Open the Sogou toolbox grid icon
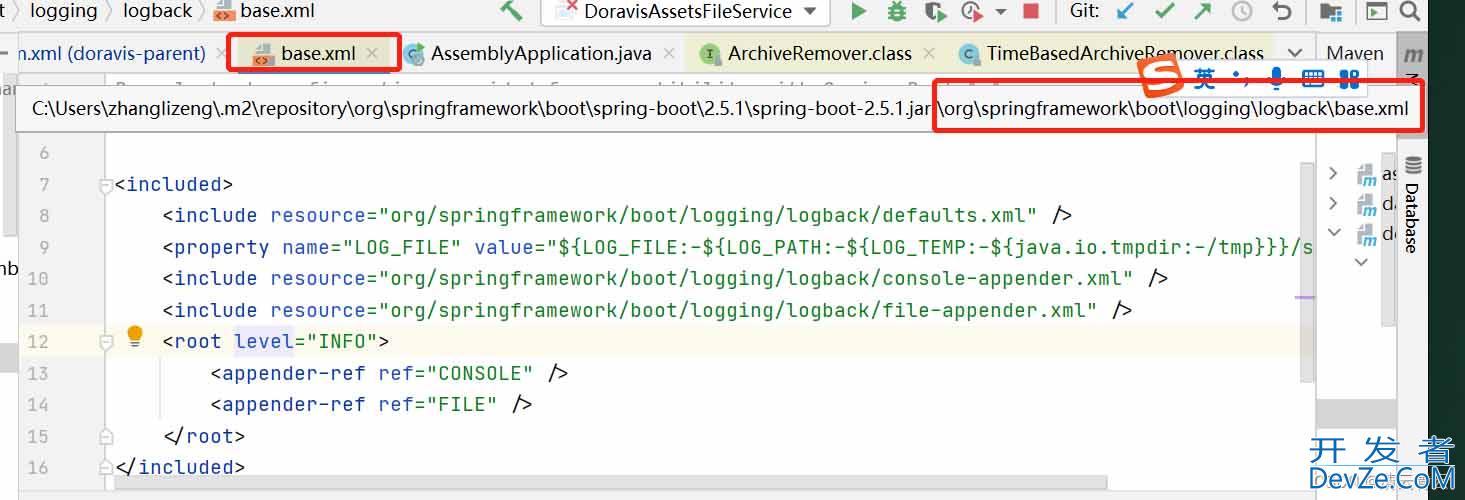This screenshot has width=1465, height=500. click(x=1349, y=79)
